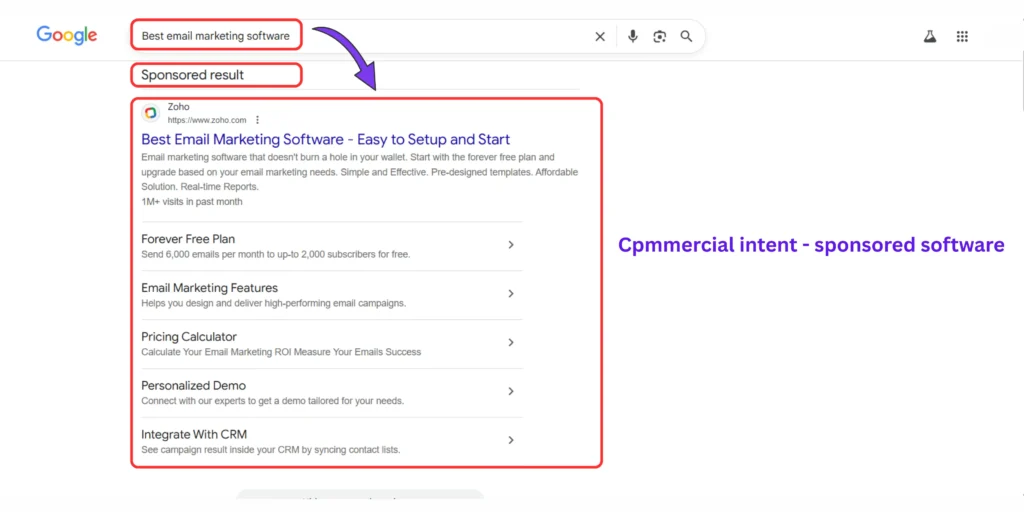
Task: Click 'Send 6,000 emails per month' description
Action: [276, 255]
